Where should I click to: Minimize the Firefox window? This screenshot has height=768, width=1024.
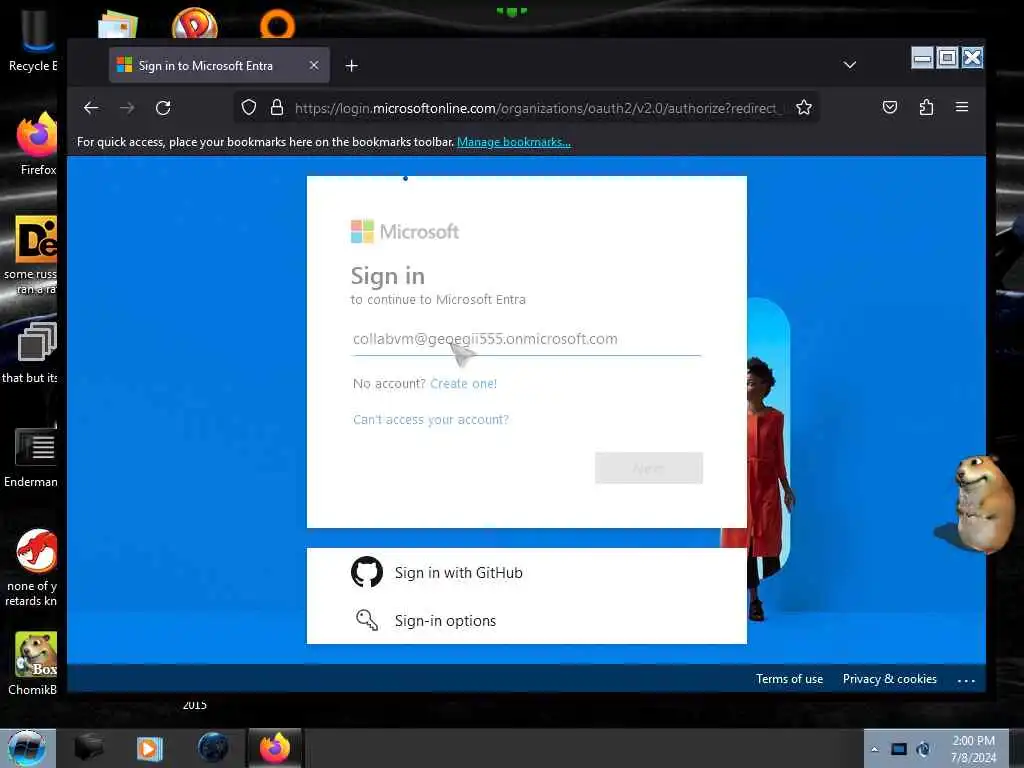tap(922, 58)
